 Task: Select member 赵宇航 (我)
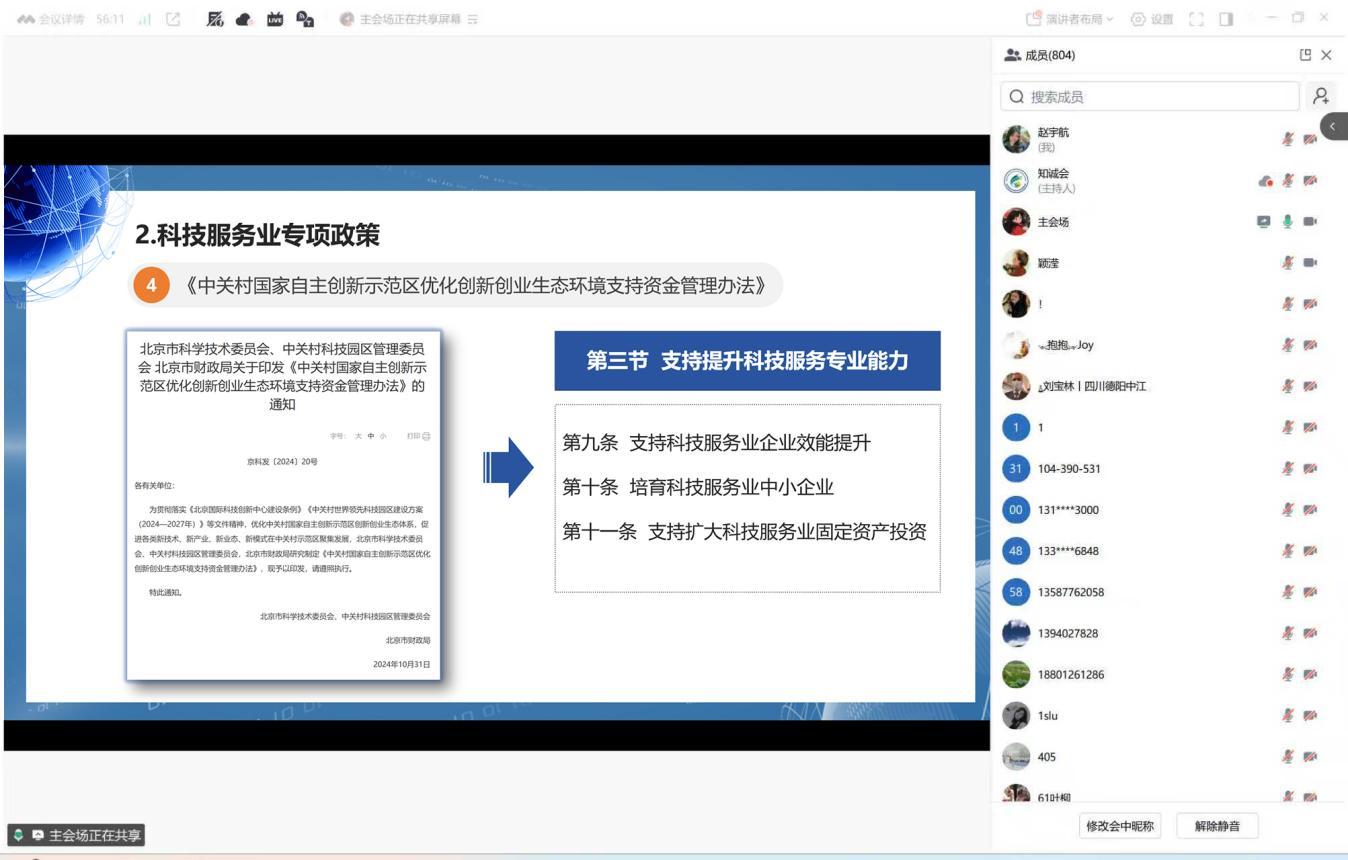click(1168, 139)
